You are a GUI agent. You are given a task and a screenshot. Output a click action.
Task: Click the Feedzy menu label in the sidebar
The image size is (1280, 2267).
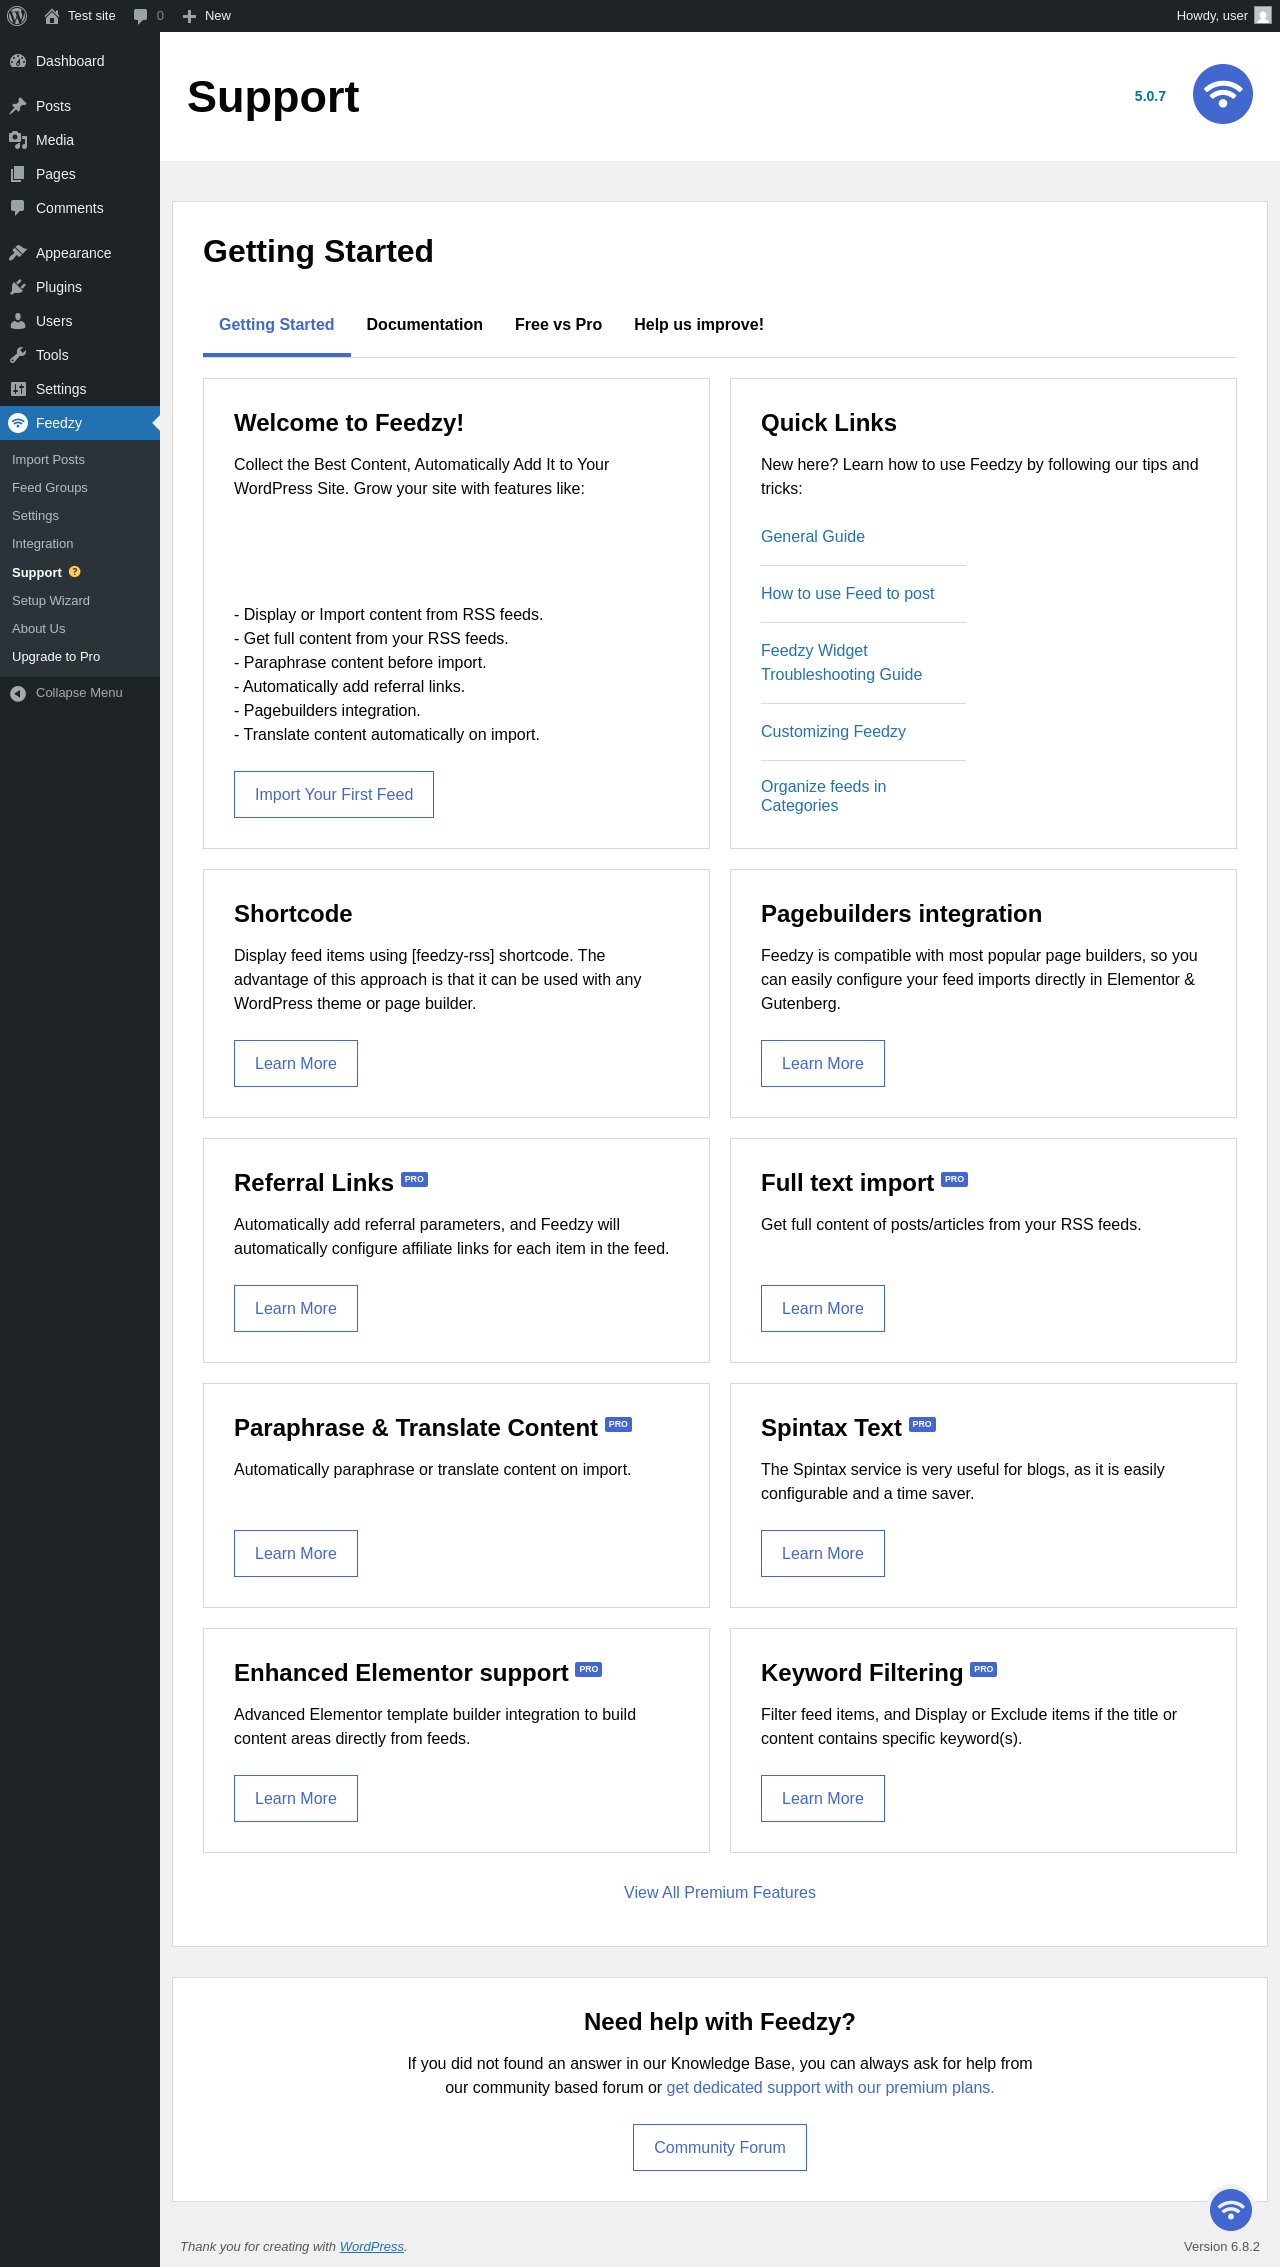59,423
